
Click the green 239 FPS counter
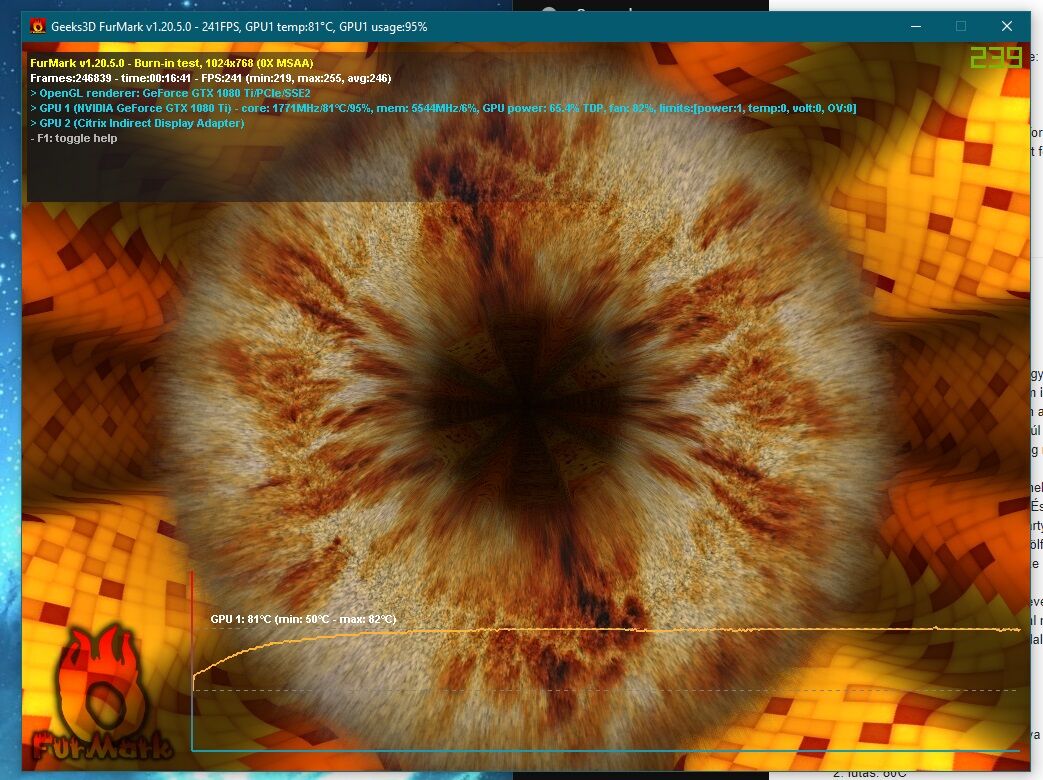(996, 58)
